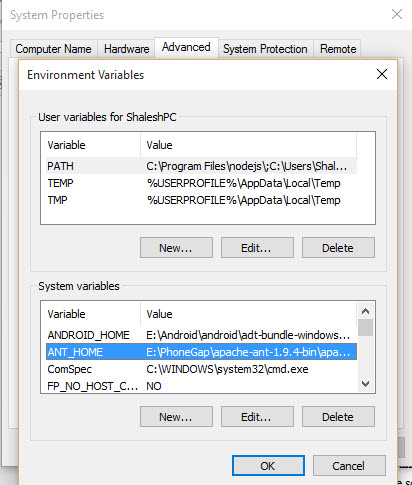Viewport: 412px width, 485px height.
Task: Edit the selected user variable
Action: click(257, 248)
